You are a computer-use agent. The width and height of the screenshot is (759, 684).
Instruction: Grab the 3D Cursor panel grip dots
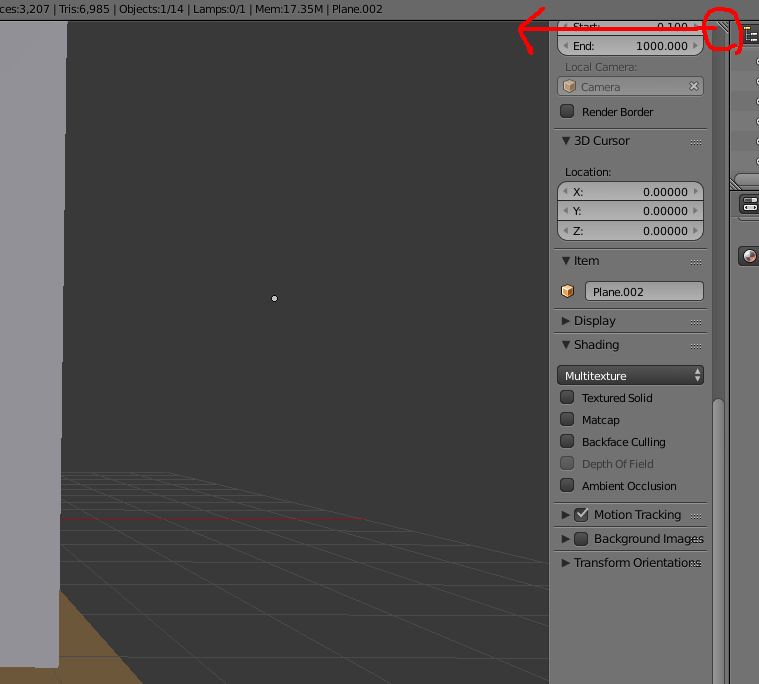click(x=696, y=142)
